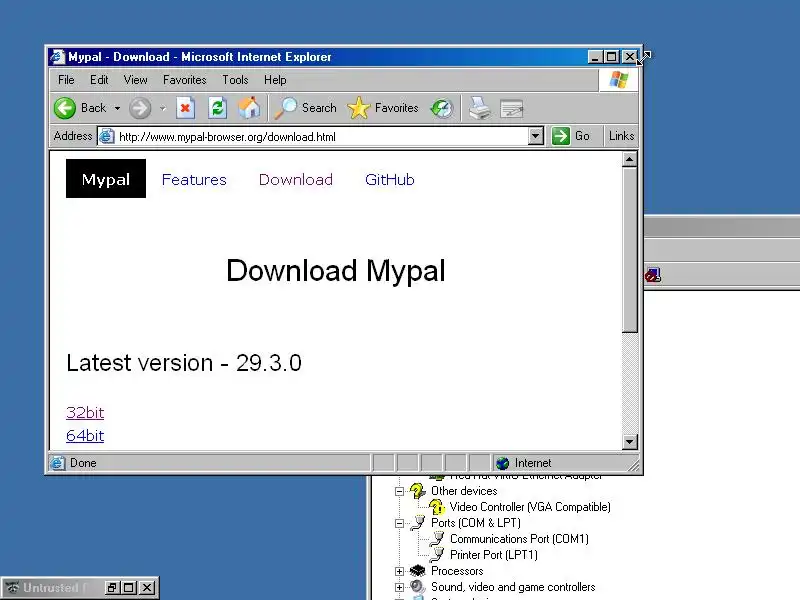Click the Sound, video and game controllers icon
Image resolution: width=800 pixels, height=600 pixels.
point(418,587)
